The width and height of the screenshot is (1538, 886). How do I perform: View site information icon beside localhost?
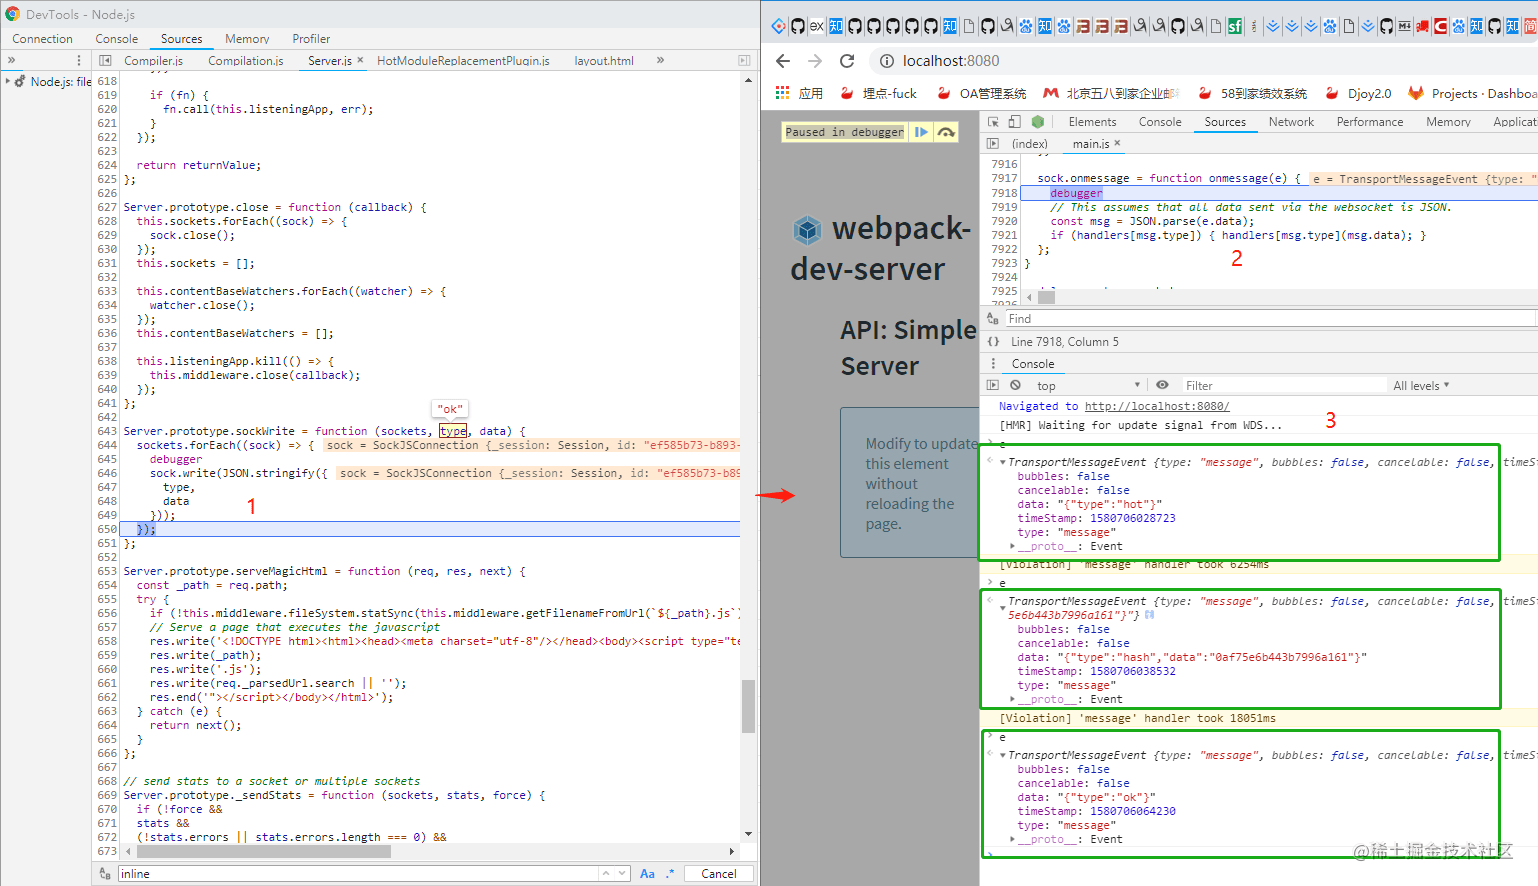coord(886,61)
